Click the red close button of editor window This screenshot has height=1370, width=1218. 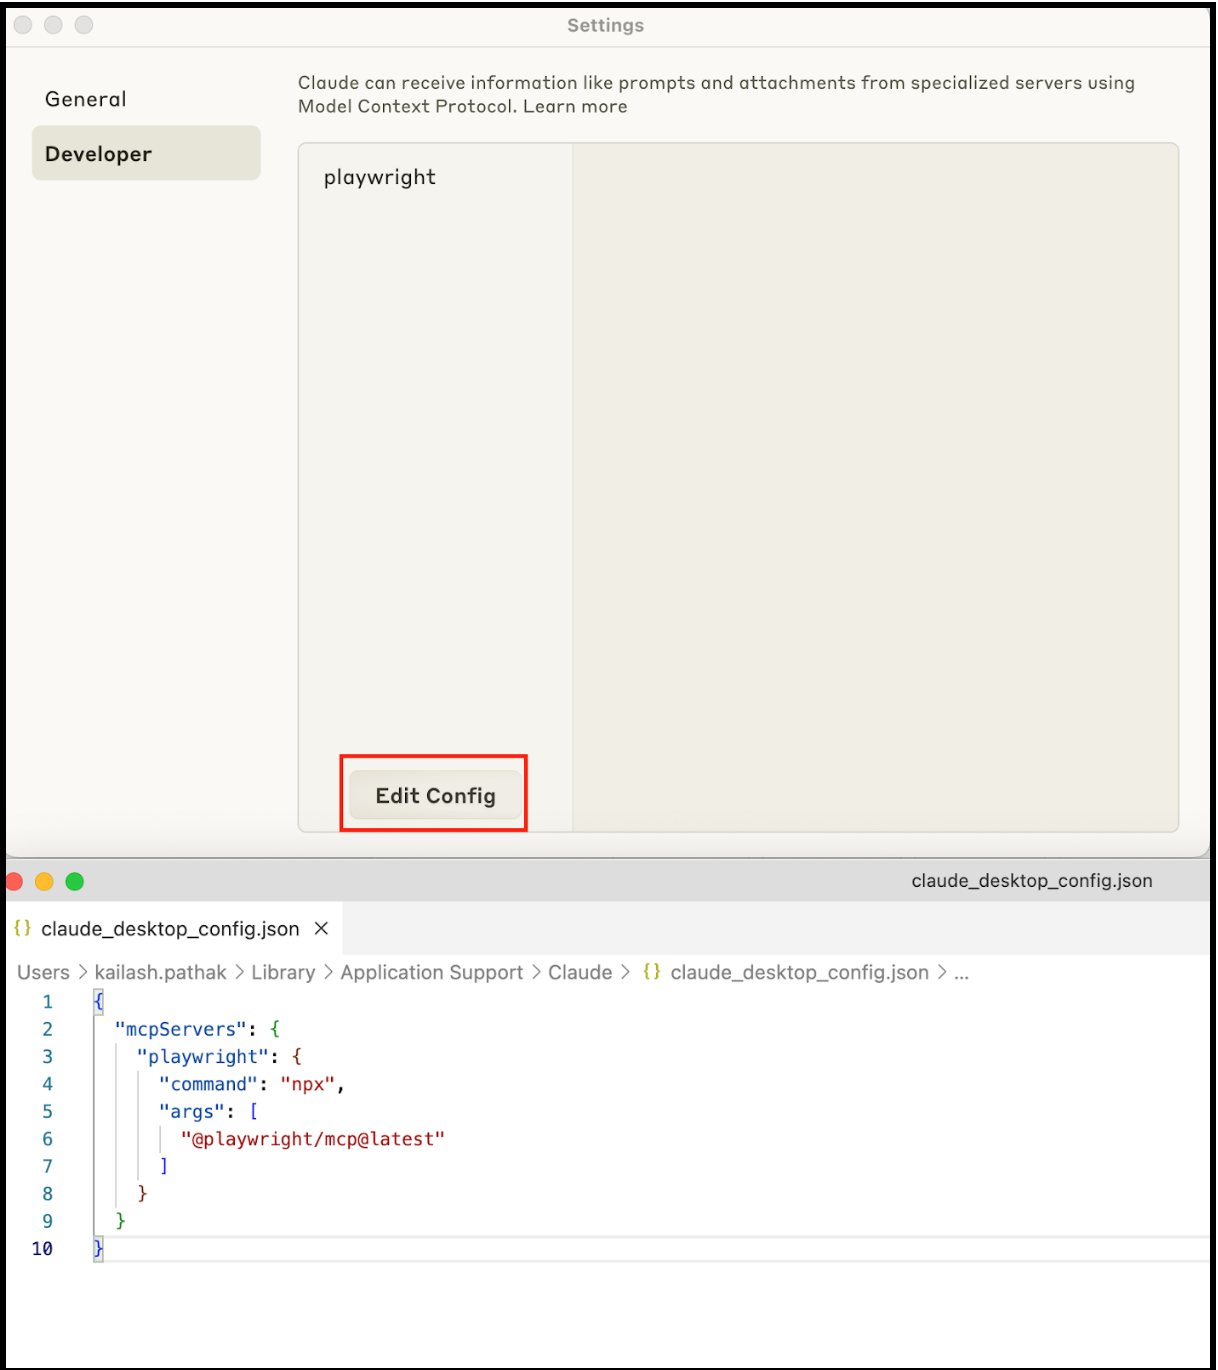(x=14, y=881)
